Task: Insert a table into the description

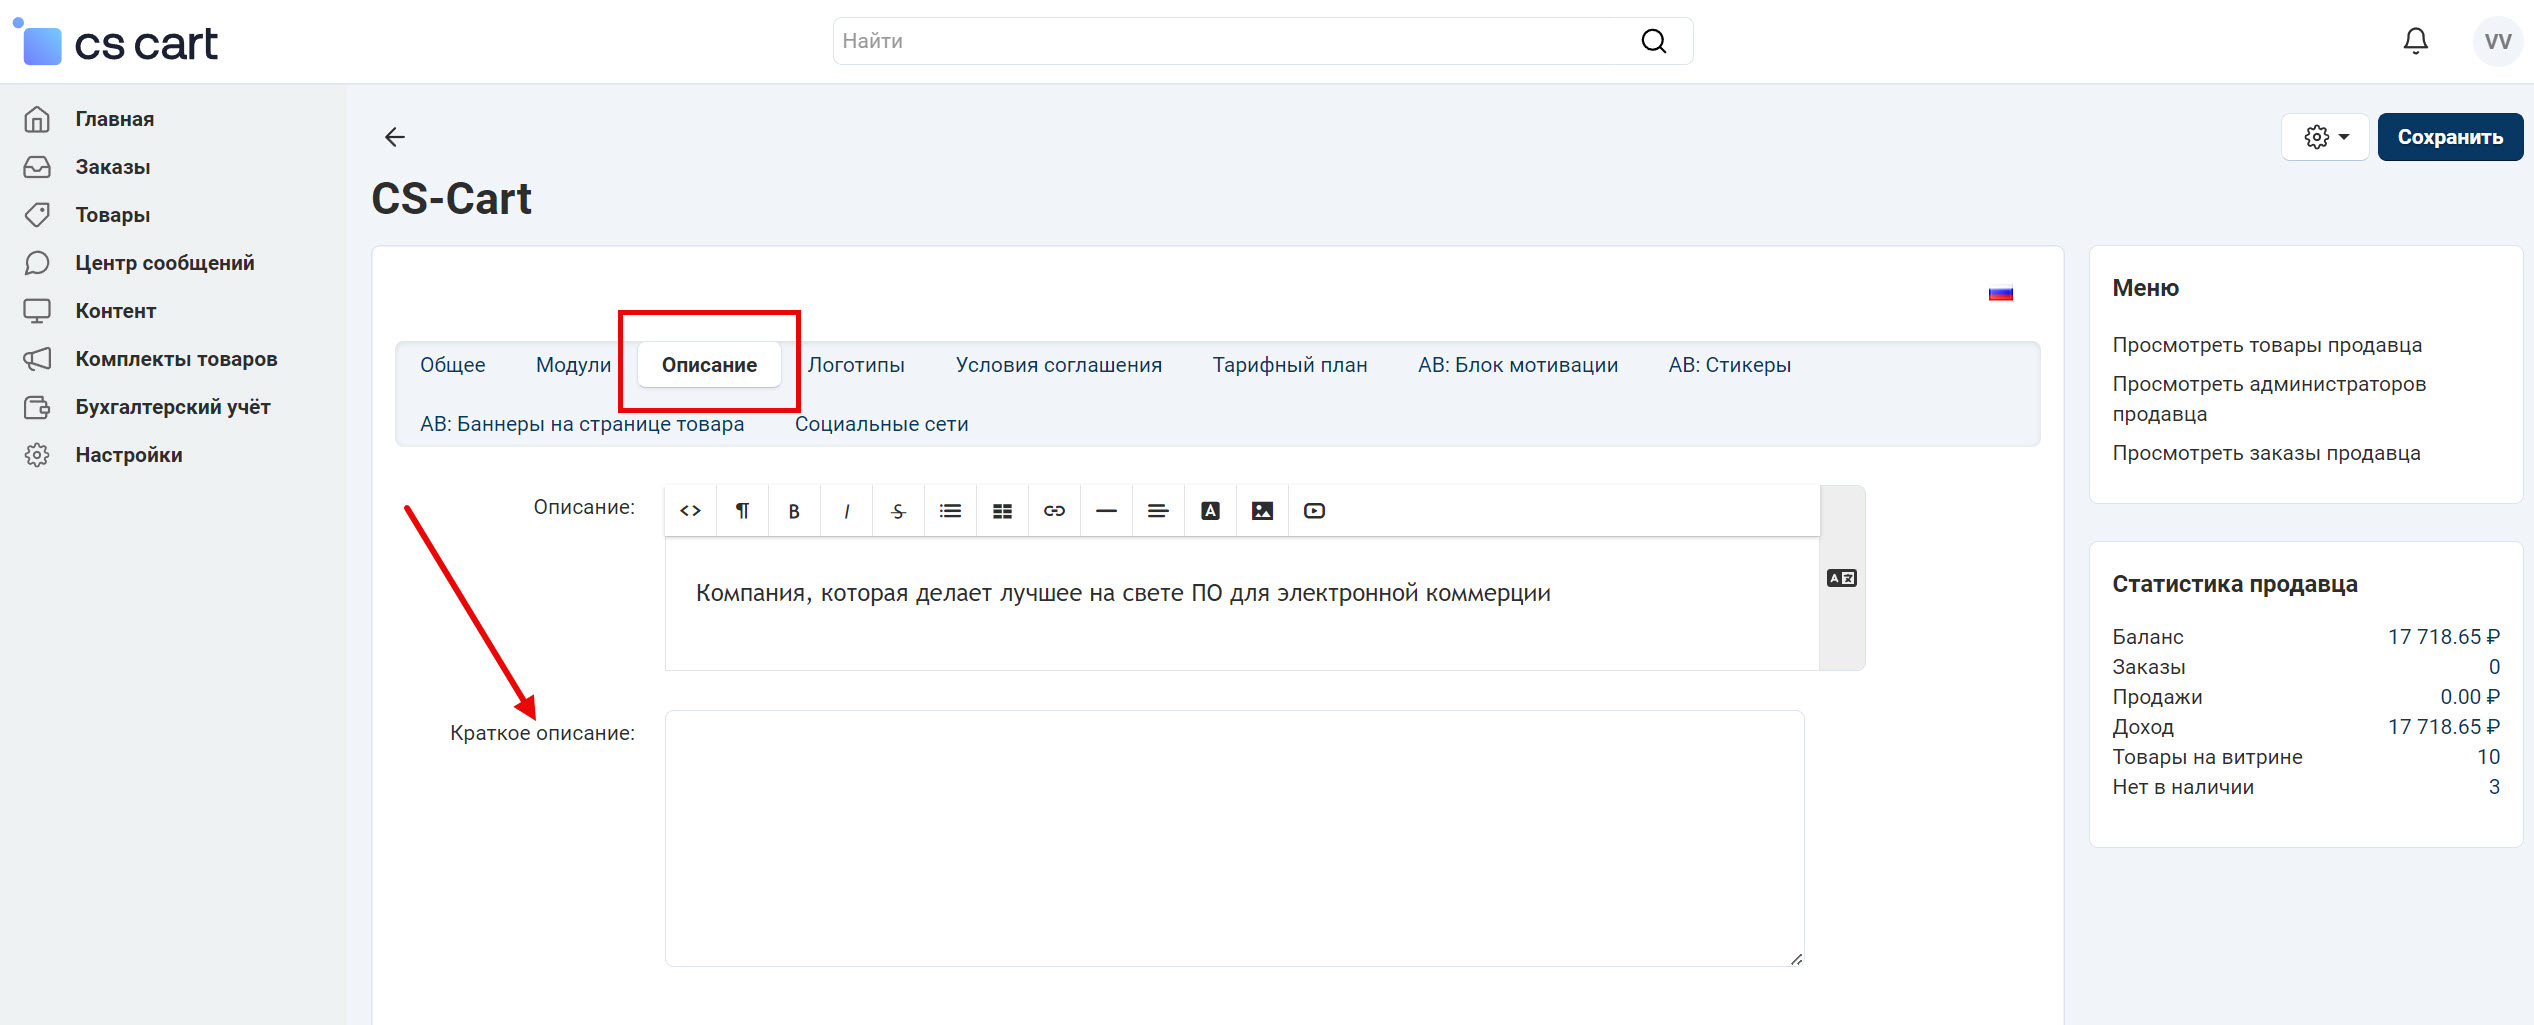Action: tap(1001, 510)
